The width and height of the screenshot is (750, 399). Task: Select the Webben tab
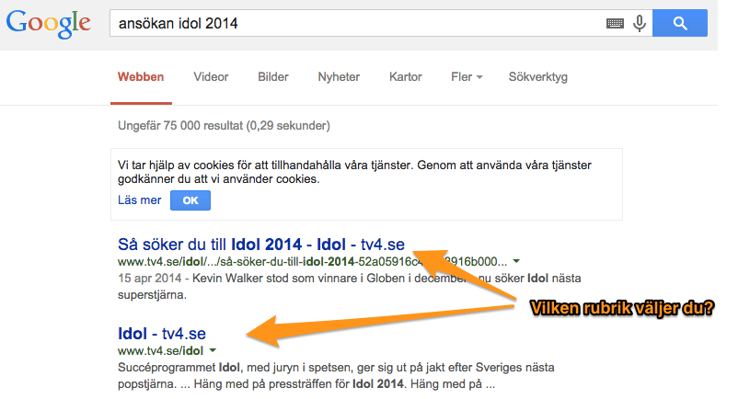point(141,77)
